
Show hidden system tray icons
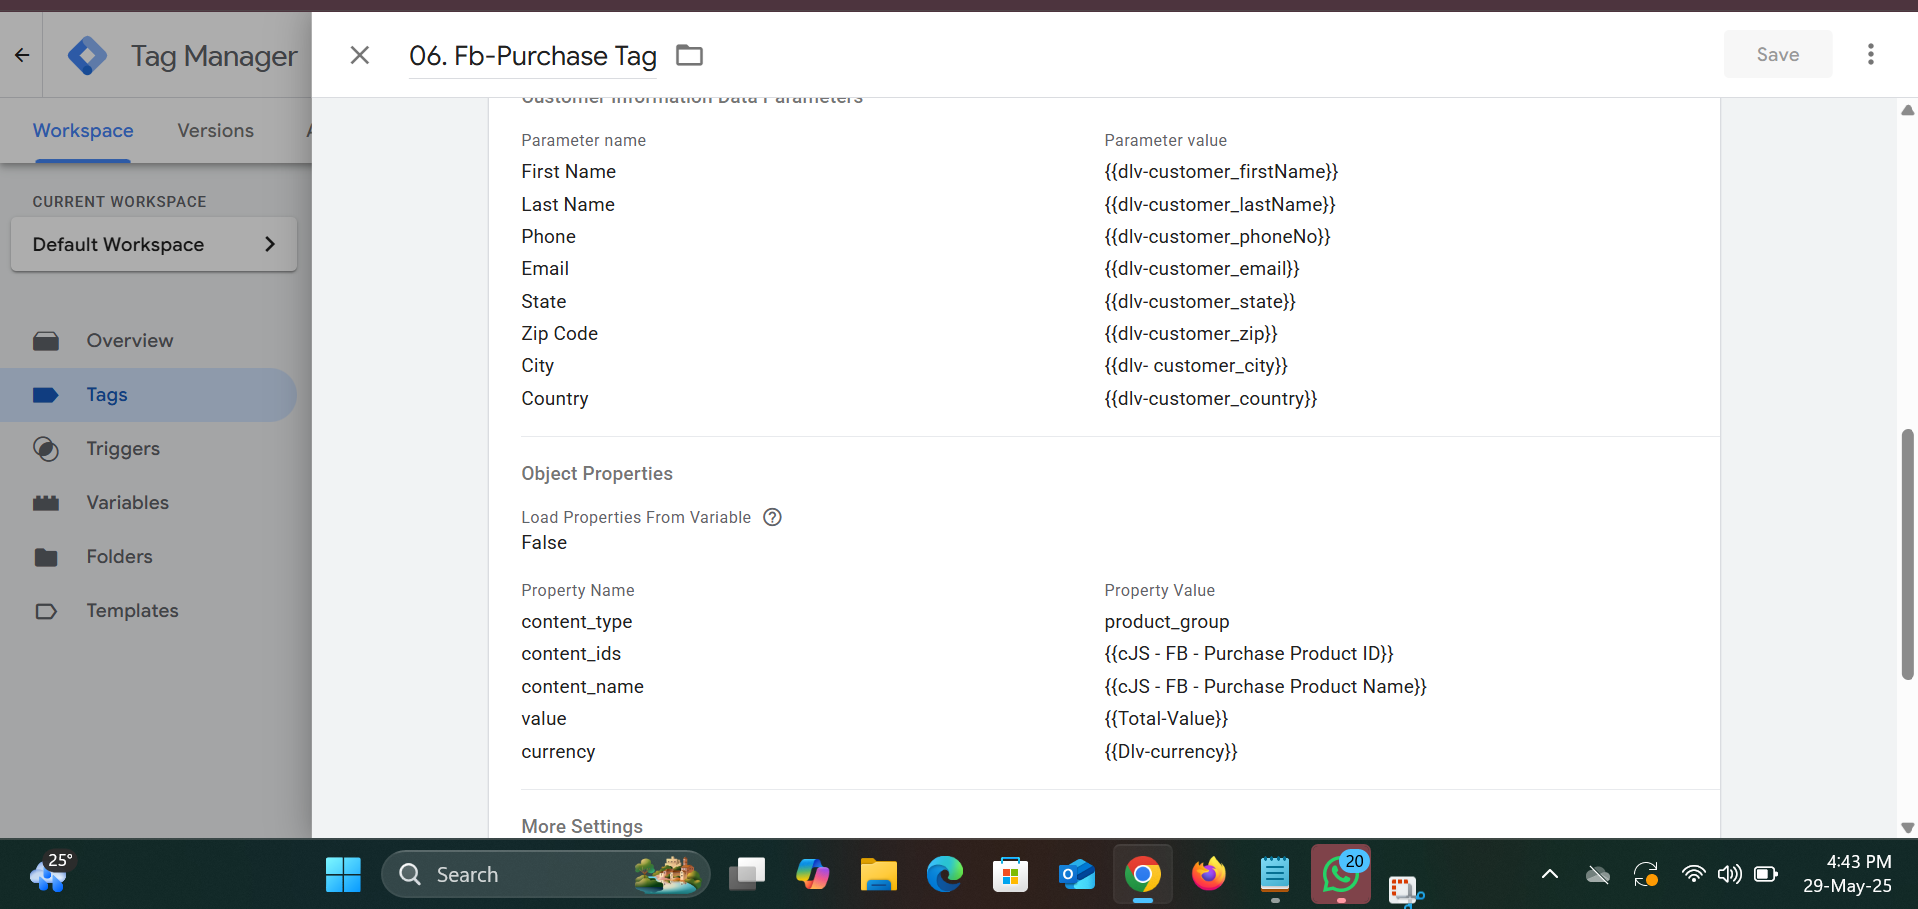(1549, 874)
